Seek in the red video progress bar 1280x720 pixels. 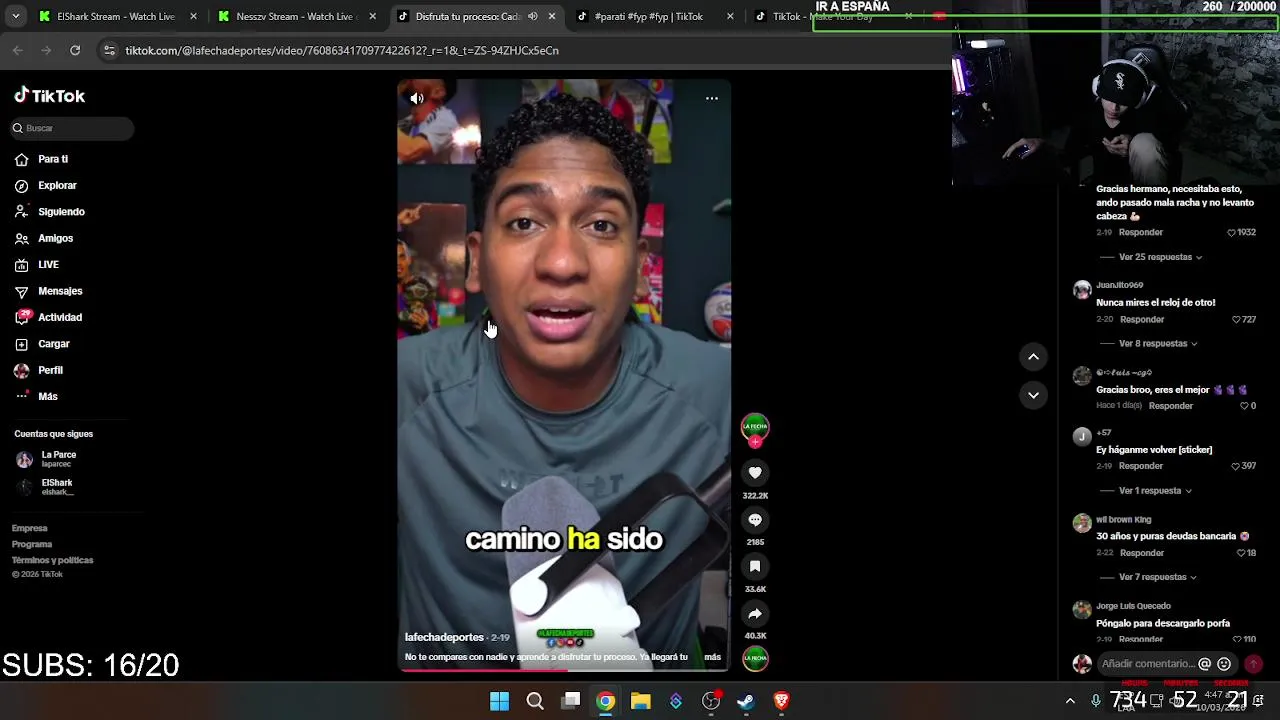[564, 670]
